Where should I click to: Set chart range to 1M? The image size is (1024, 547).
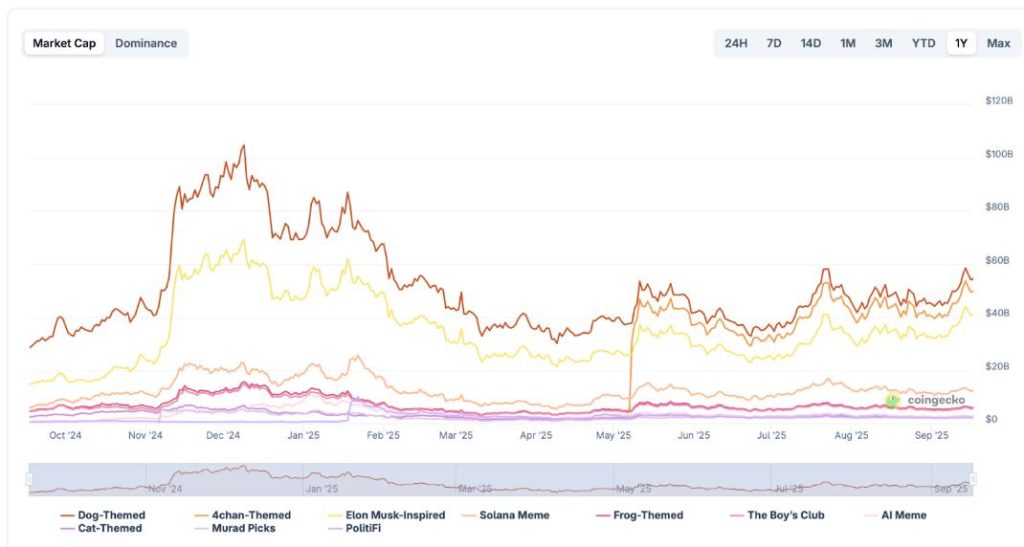847,43
